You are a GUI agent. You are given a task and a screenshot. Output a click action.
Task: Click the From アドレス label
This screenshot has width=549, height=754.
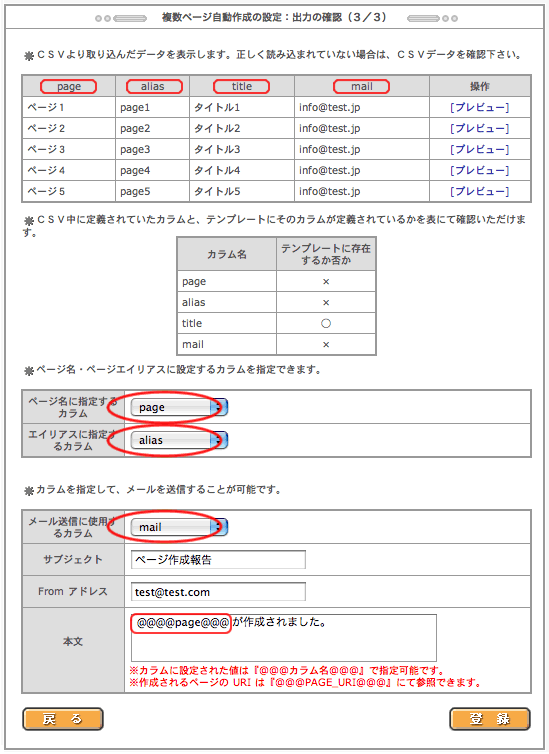73,592
